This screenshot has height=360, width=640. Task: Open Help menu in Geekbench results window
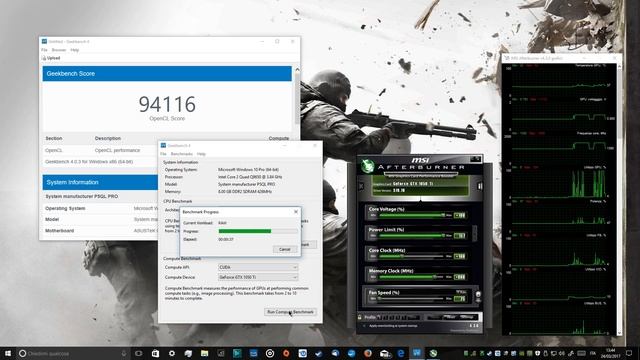coord(75,50)
